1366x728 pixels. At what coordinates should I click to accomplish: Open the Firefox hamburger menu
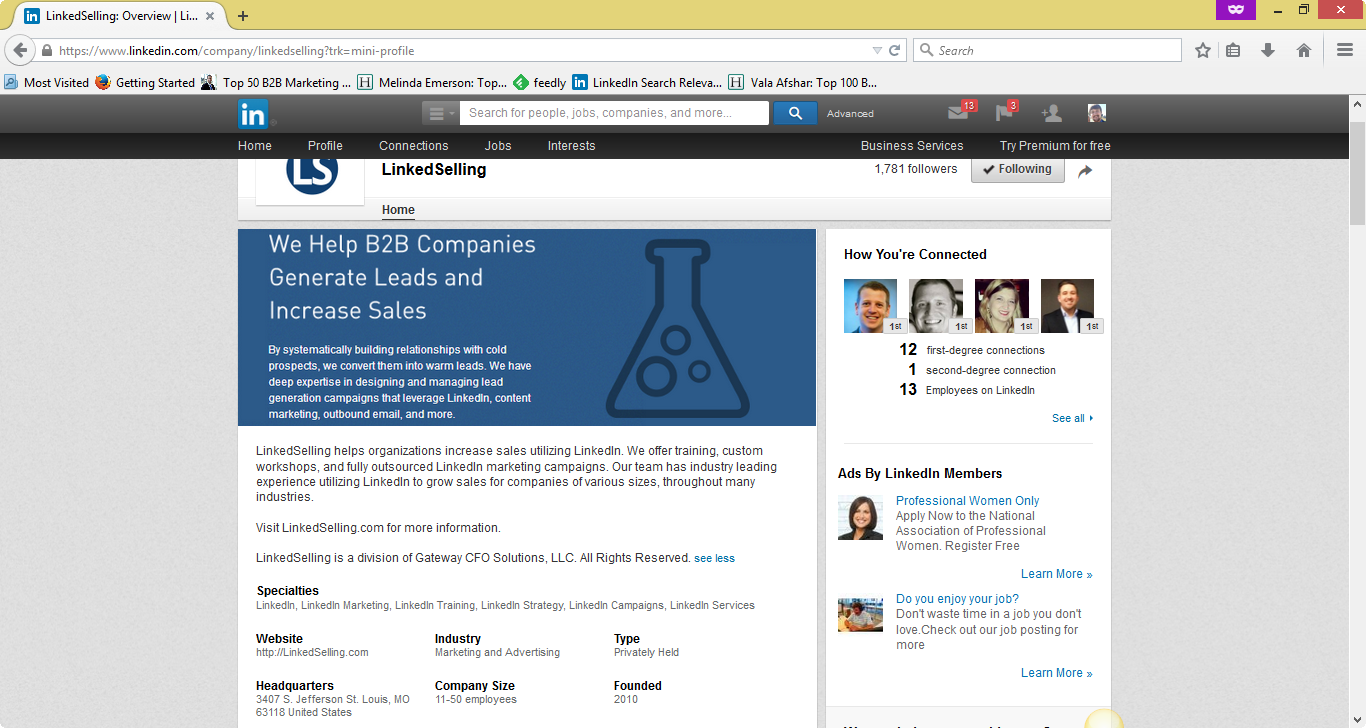pos(1345,50)
